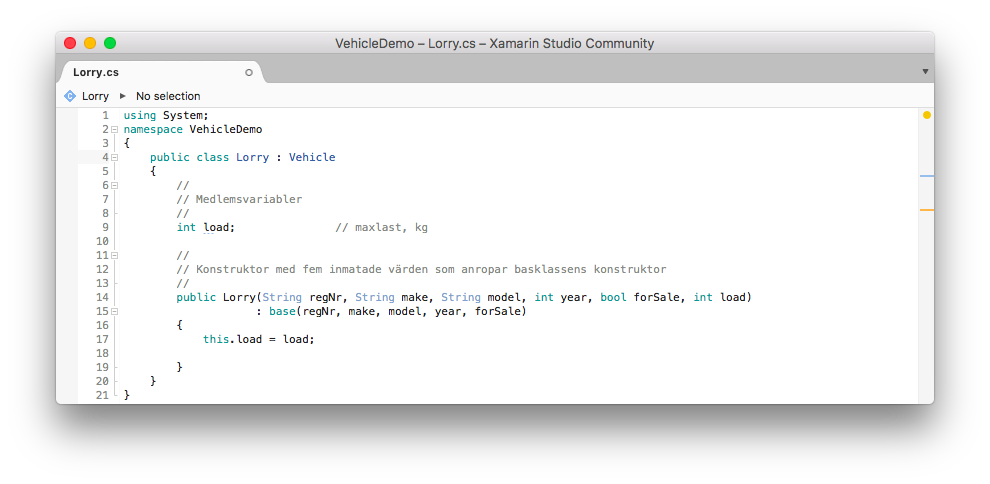Collapse the Lorry class fold on line 4

(114, 157)
